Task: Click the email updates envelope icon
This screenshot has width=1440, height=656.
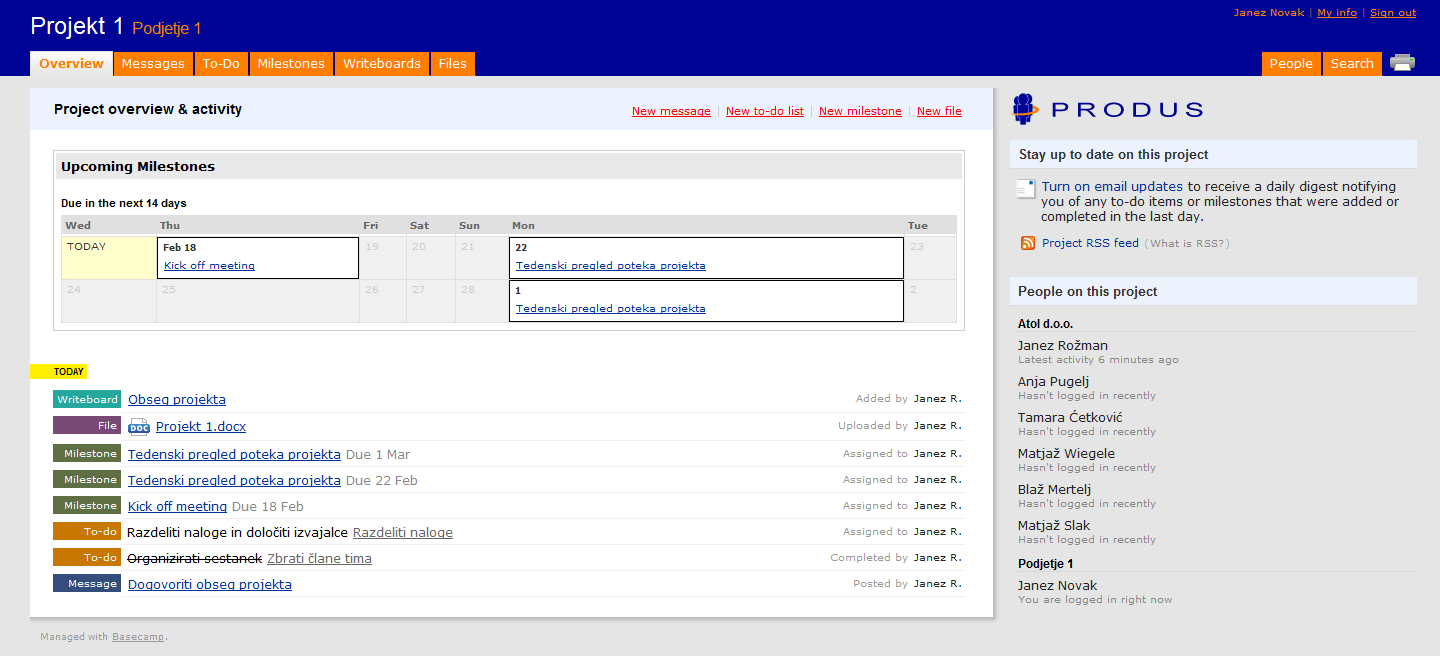Action: click(1026, 189)
